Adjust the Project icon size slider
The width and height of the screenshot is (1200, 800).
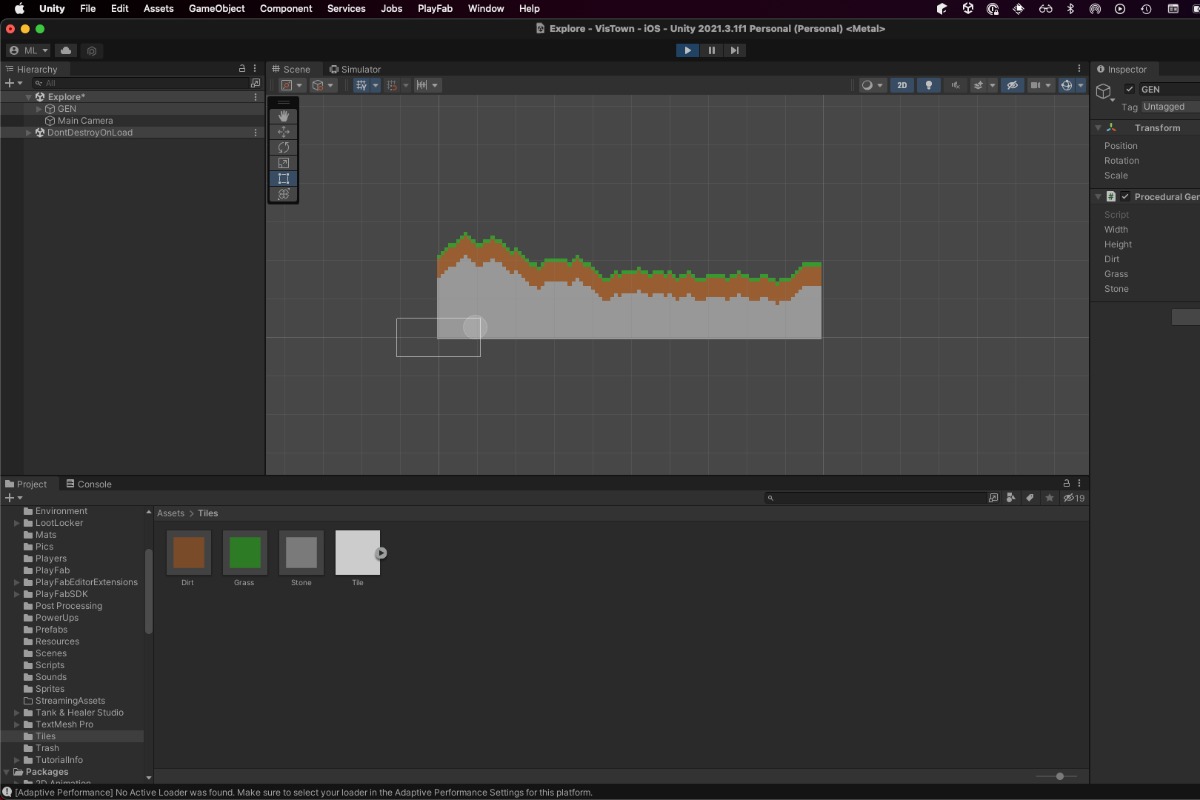click(x=1059, y=776)
